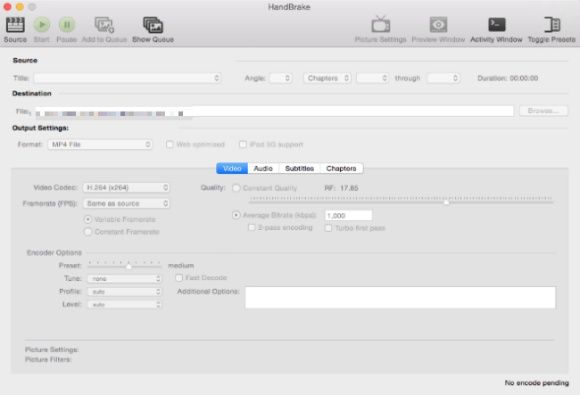Viewport: 580px width, 395px height.
Task: Click the 'Duration: 00:00:00' text
Action: click(508, 78)
